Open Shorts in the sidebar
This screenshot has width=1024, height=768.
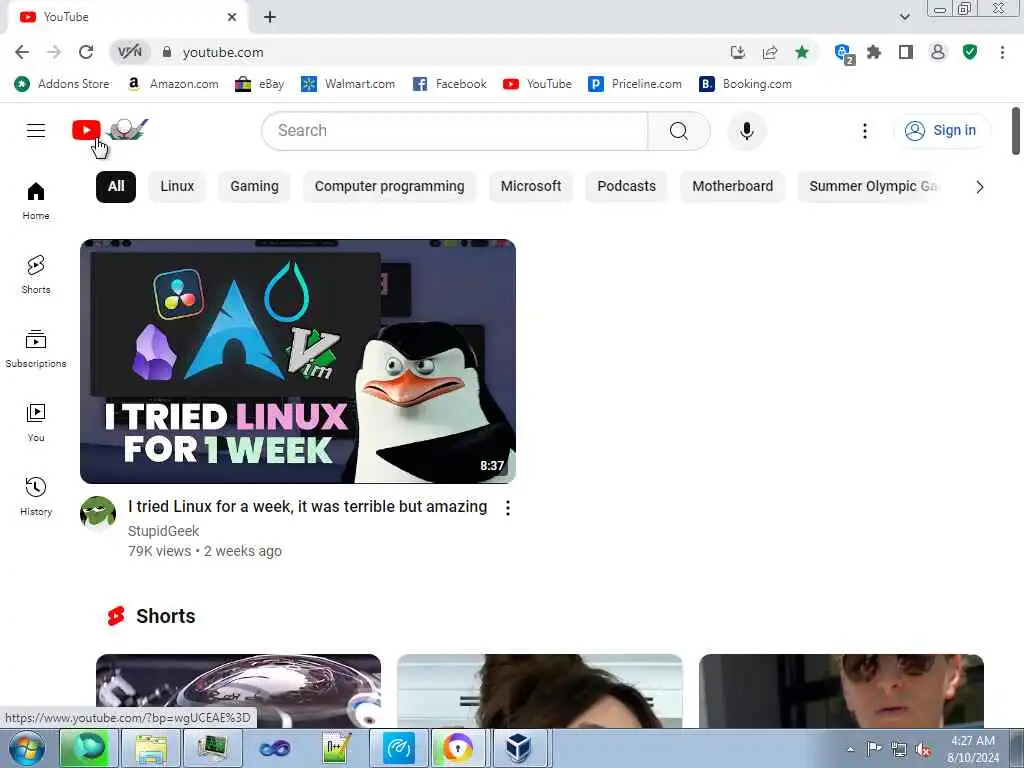coord(36,274)
